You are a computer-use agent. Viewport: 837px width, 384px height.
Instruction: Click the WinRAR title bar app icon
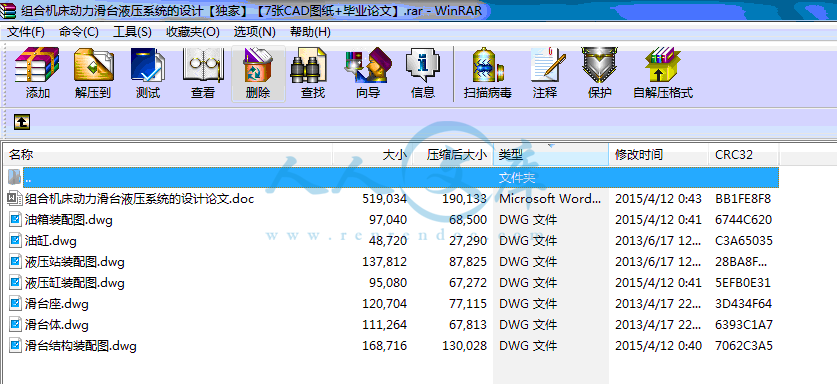click(7, 10)
